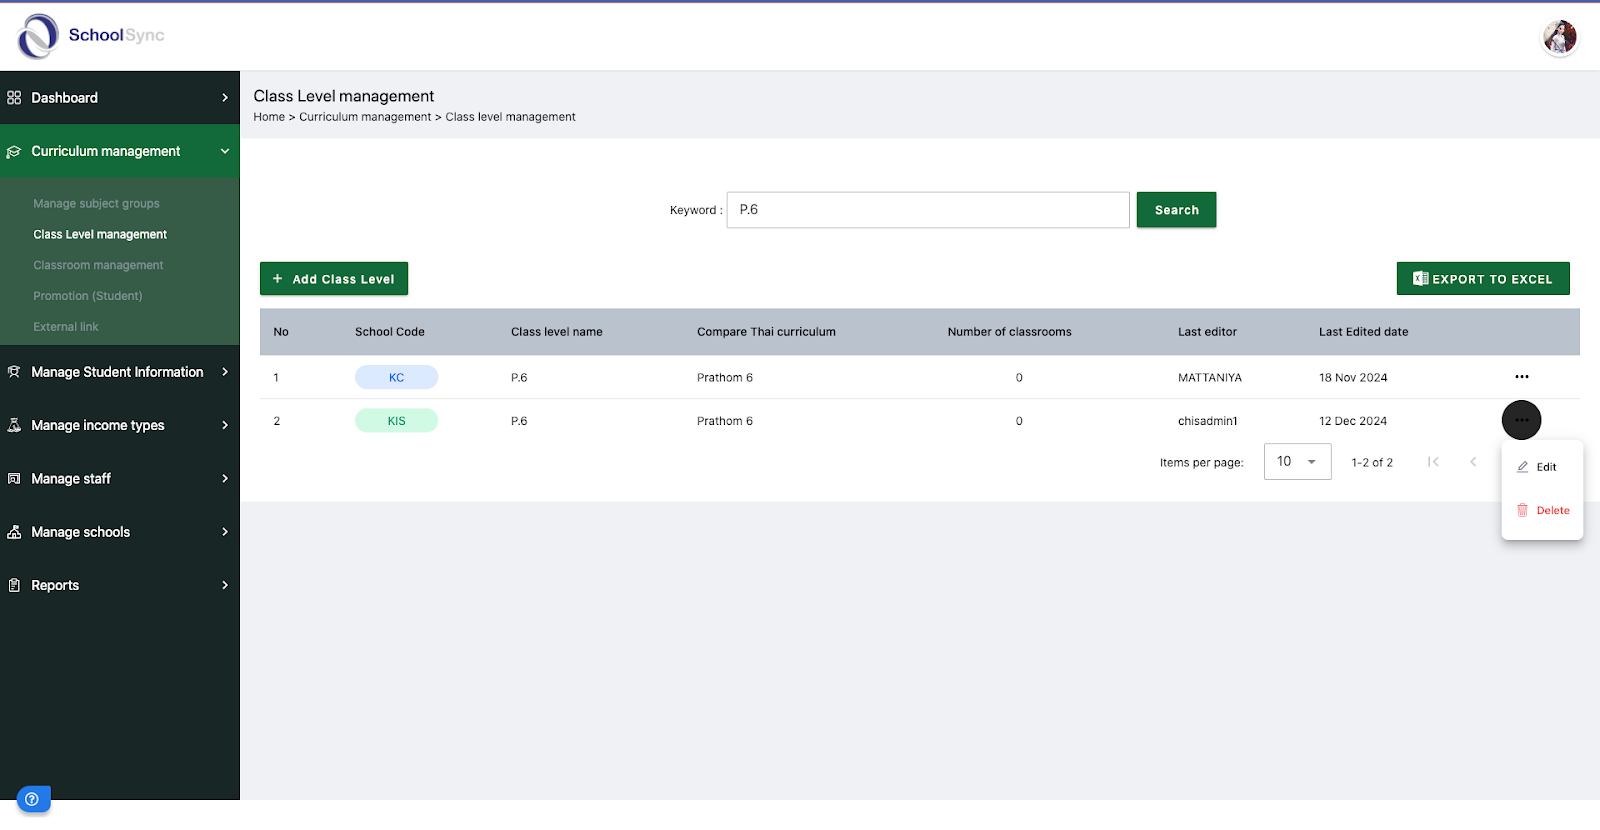Click the plus icon on Add Class Level
The image size is (1600, 830).
coord(278,279)
